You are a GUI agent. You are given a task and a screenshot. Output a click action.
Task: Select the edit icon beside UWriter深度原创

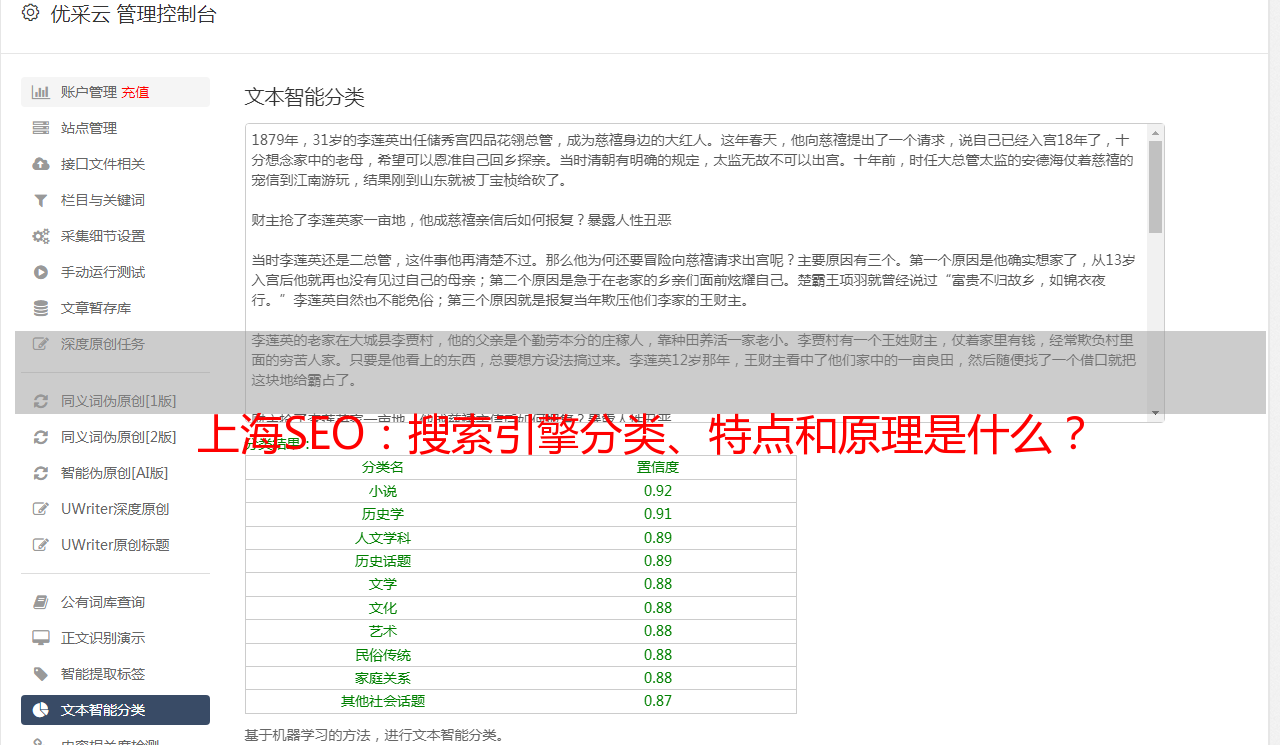point(41,509)
